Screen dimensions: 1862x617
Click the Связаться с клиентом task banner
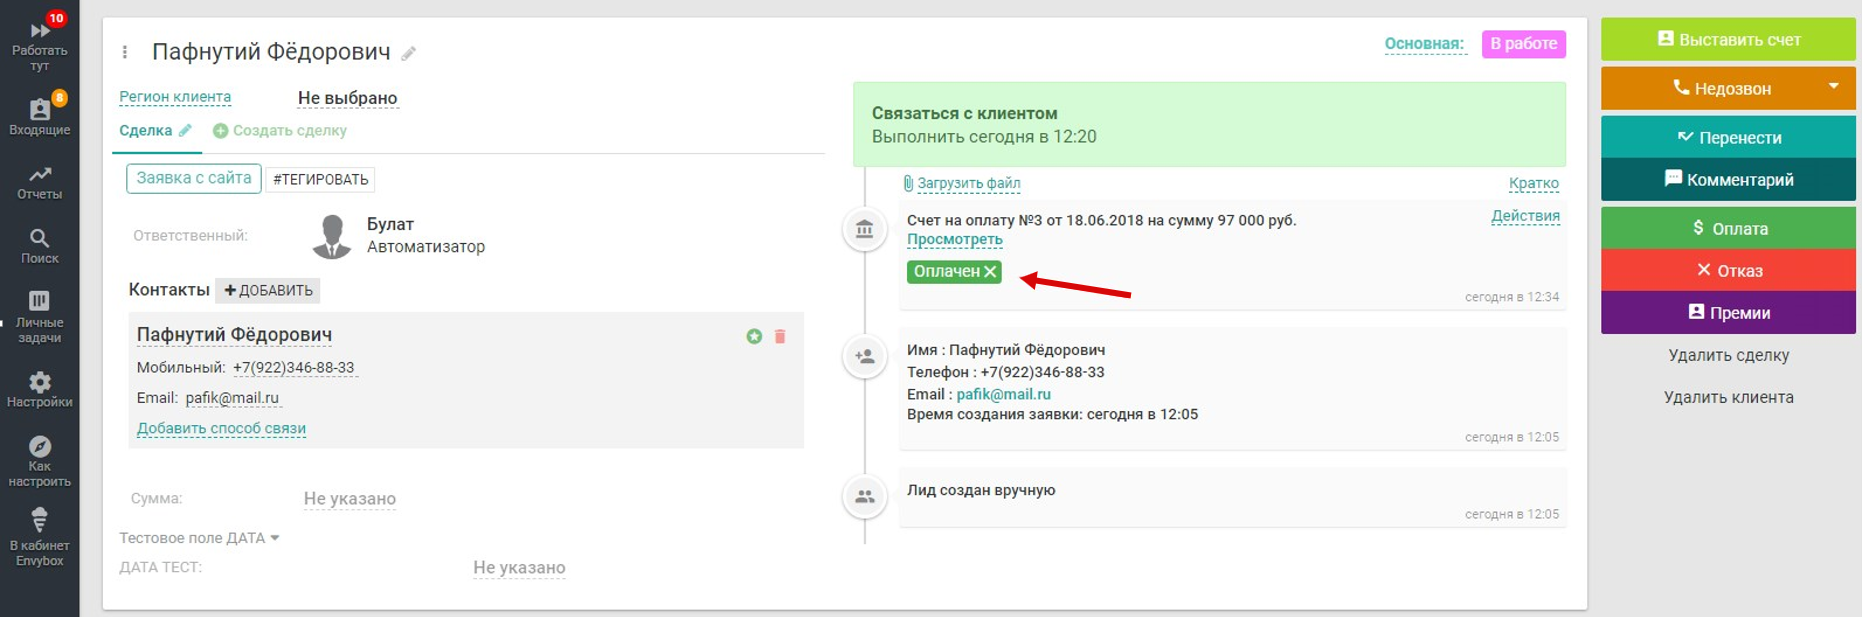[x=1209, y=124]
